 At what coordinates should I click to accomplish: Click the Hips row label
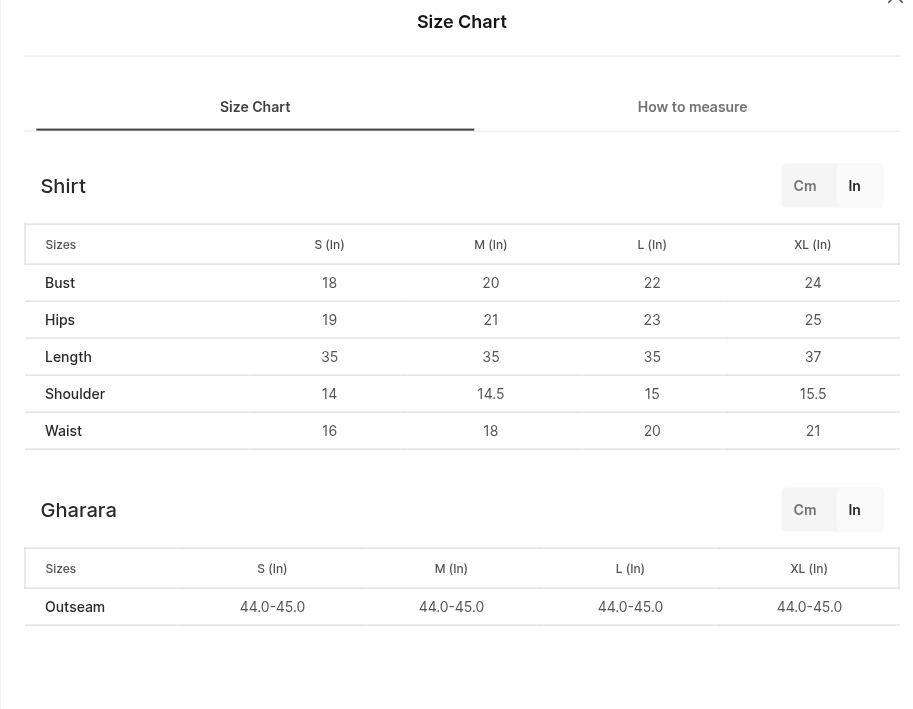tap(60, 320)
